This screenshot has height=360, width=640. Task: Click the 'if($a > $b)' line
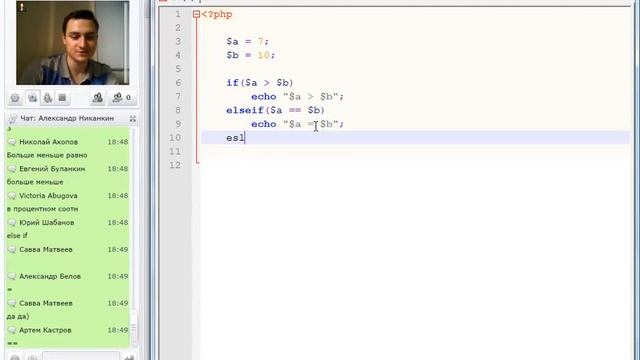click(260, 83)
